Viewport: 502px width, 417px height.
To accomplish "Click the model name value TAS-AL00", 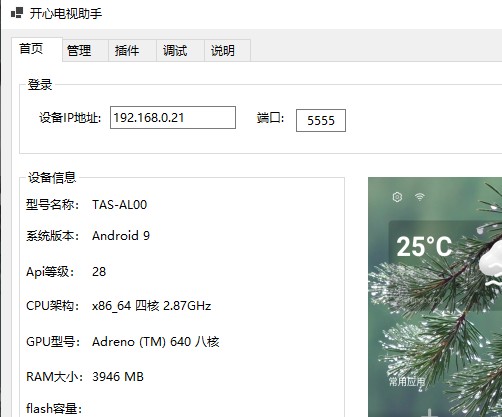I will pyautogui.click(x=119, y=205).
